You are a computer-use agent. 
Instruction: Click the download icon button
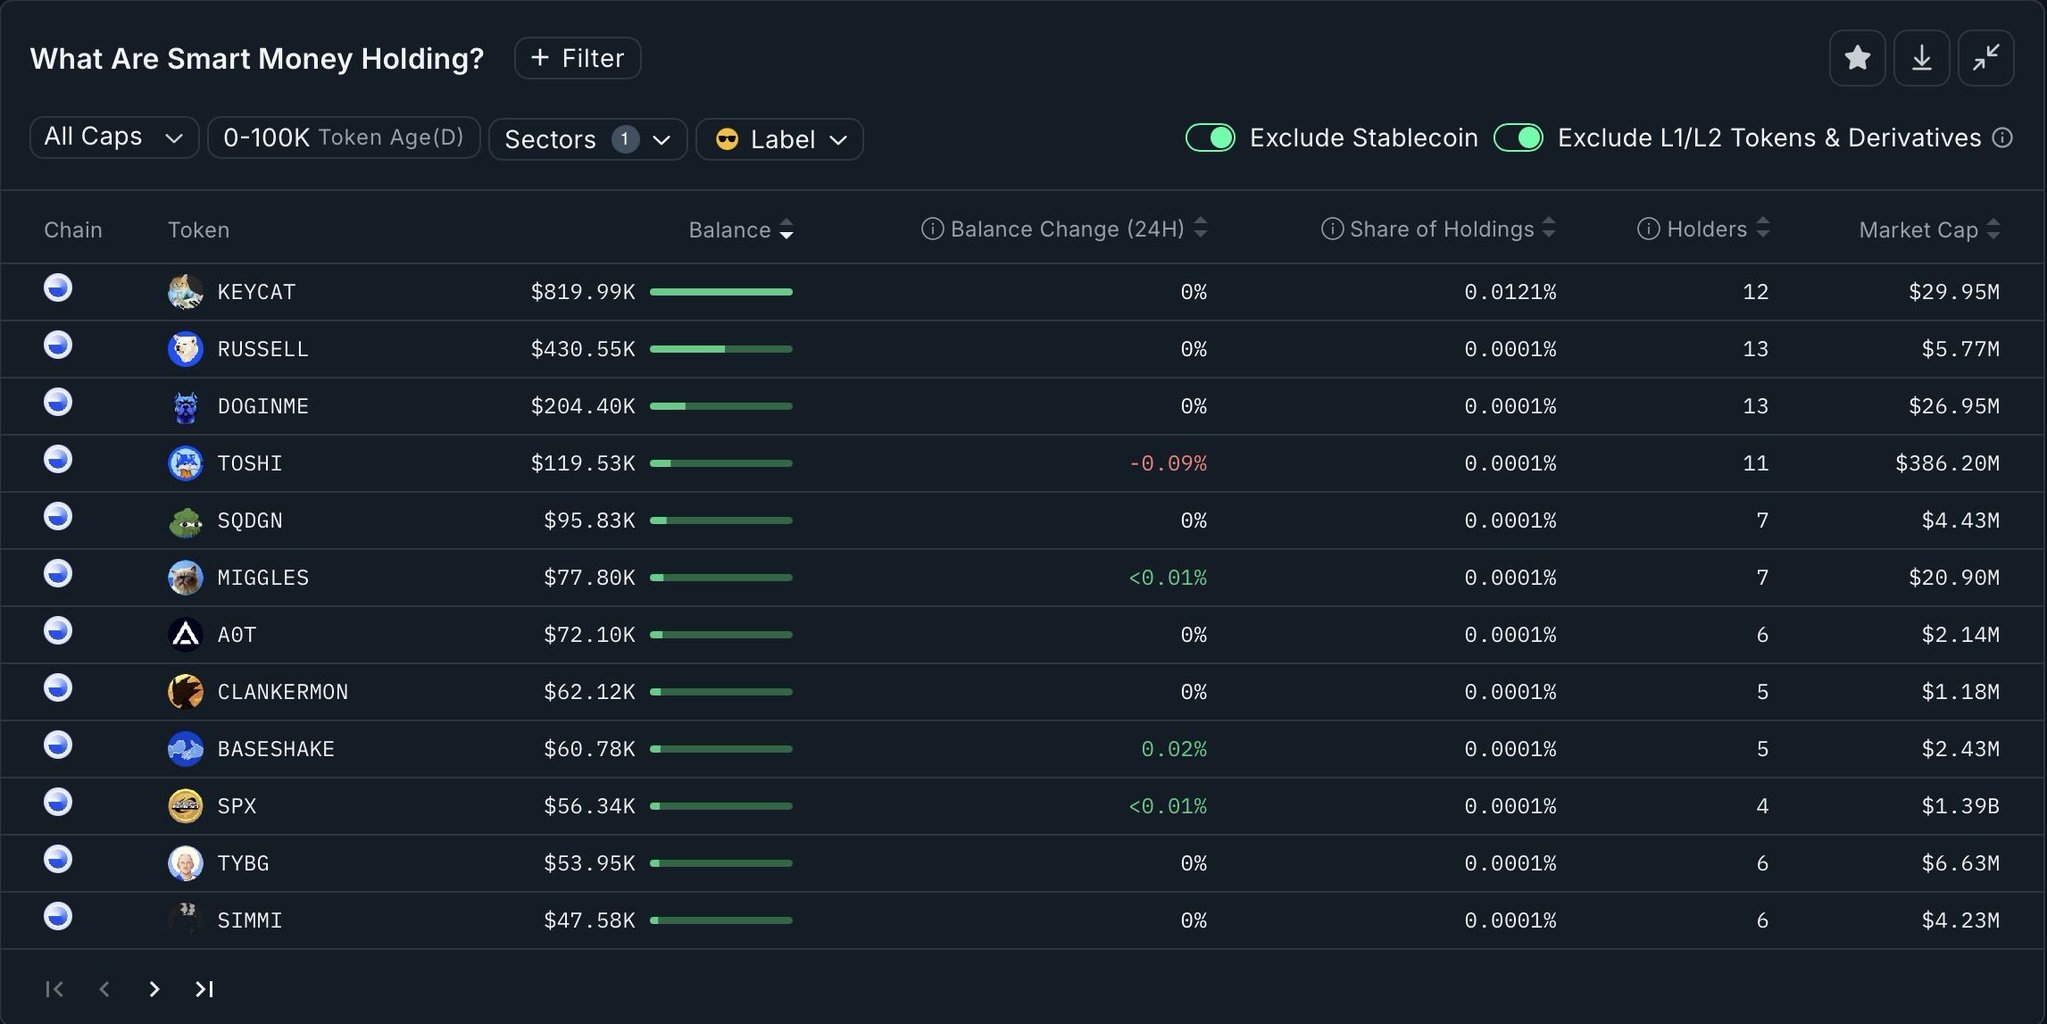click(1921, 58)
